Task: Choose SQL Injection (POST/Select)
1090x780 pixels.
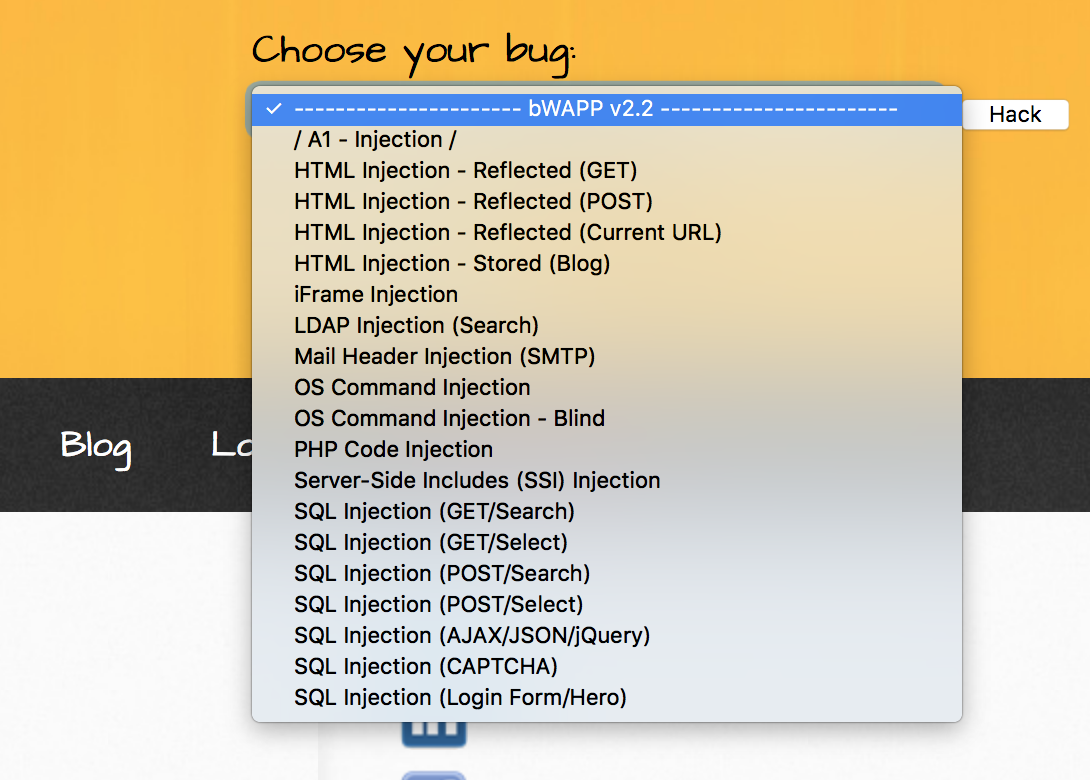Action: point(438,605)
